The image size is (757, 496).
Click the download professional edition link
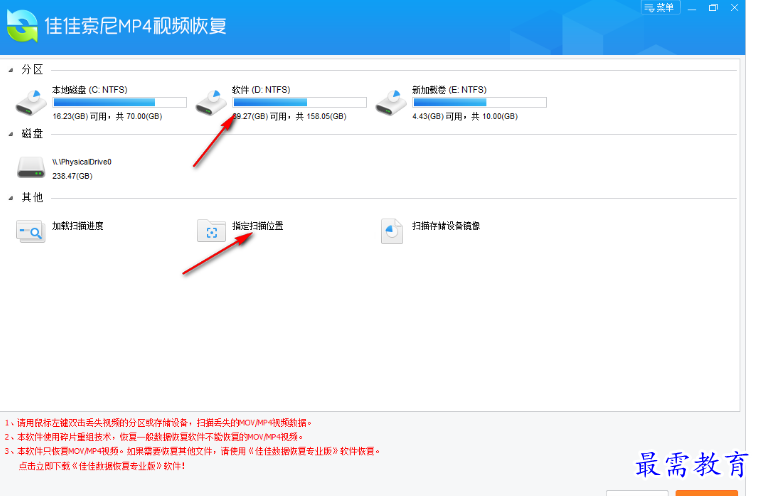[x=102, y=466]
